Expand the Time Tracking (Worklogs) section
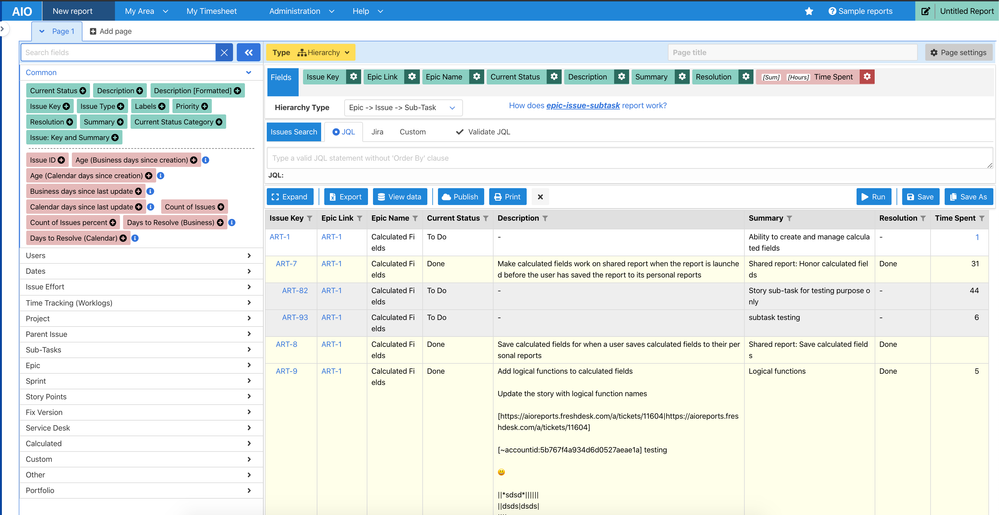 pos(141,303)
